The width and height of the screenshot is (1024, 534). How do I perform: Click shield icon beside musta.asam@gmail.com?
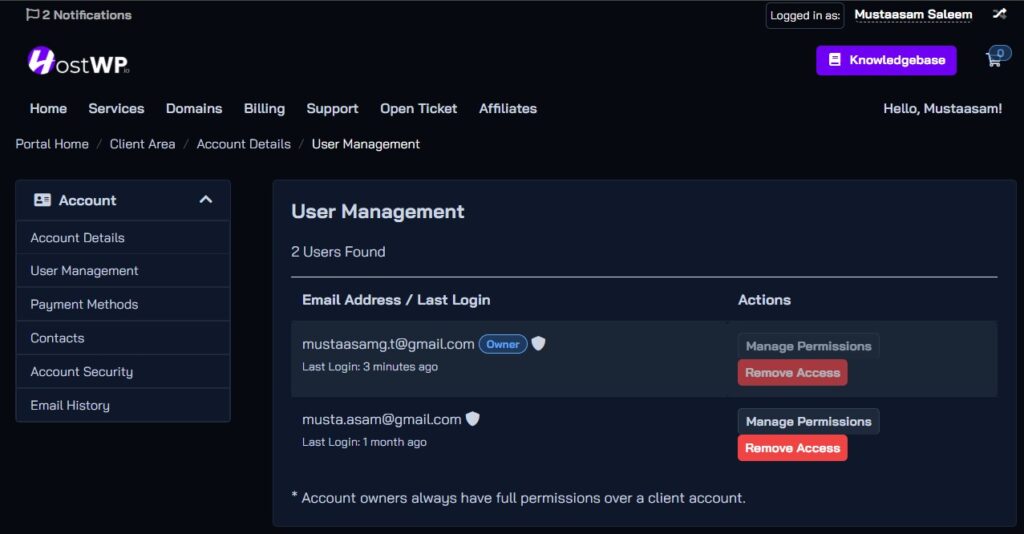(472, 418)
